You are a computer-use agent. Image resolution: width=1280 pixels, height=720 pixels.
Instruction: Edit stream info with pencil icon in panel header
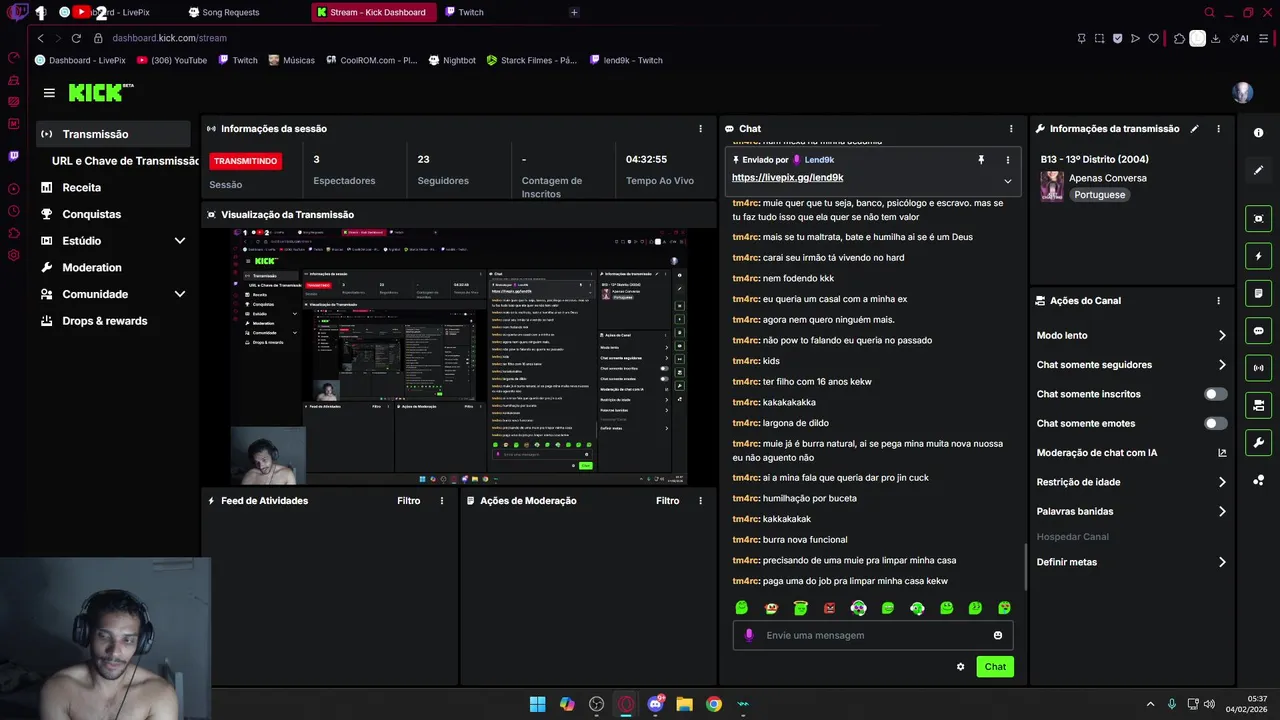click(x=1194, y=129)
